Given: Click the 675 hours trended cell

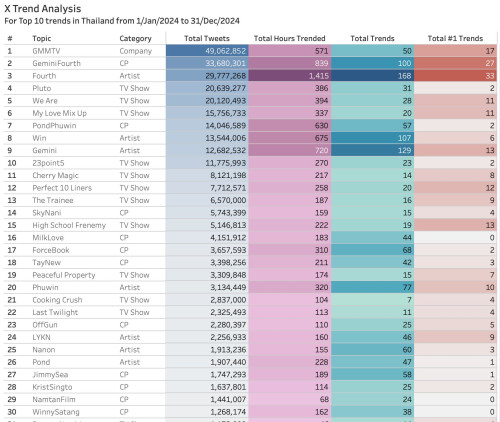Looking at the screenshot, I should (x=290, y=138).
